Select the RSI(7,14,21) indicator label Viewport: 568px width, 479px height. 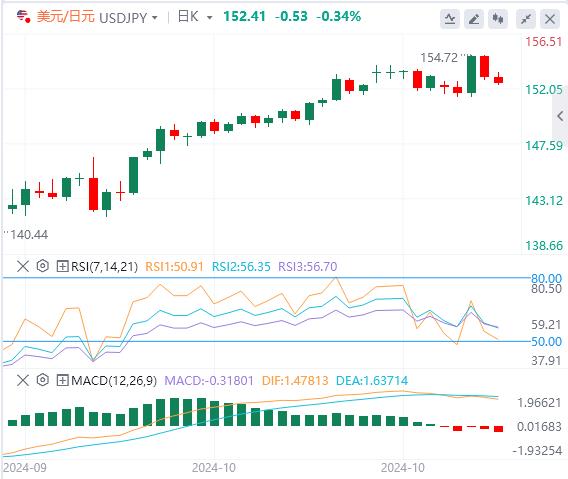(104, 267)
